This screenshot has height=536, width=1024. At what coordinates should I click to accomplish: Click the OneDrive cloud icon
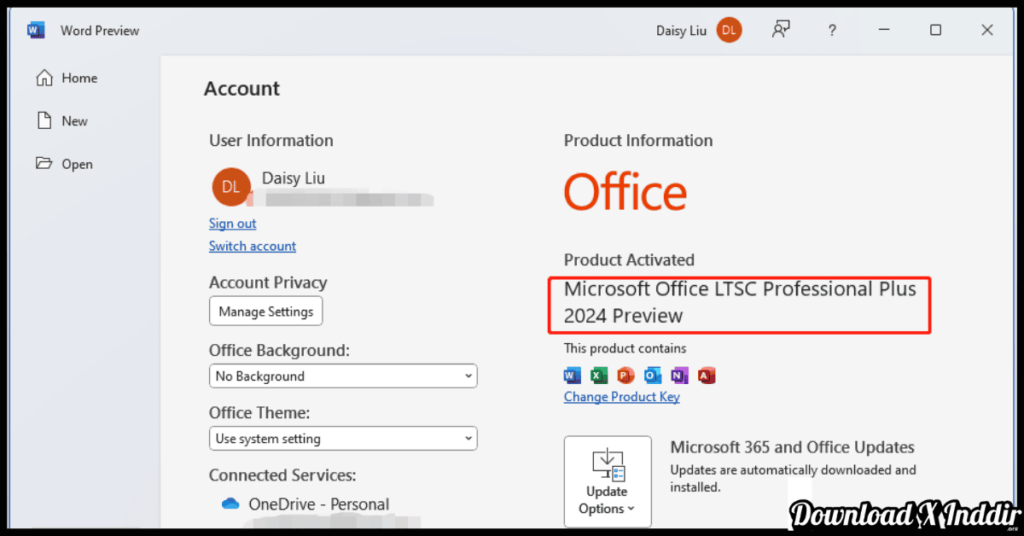pos(231,504)
